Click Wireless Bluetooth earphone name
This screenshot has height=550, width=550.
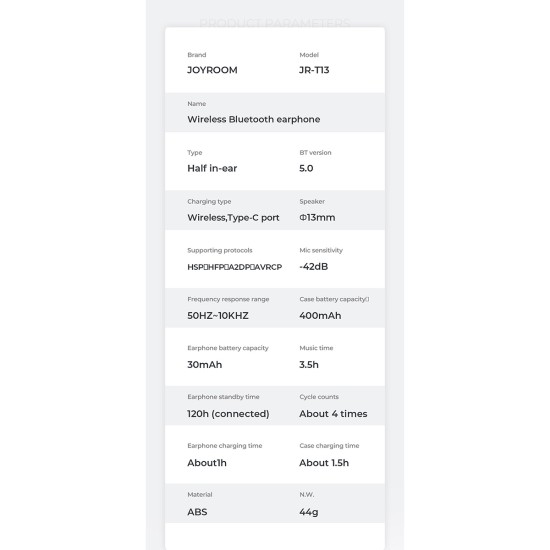[254, 119]
